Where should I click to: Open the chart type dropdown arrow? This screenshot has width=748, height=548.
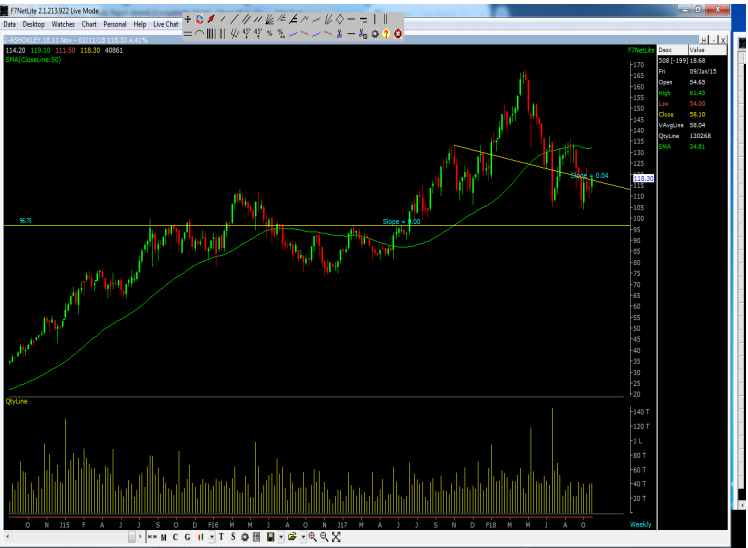pyautogui.click(x=212, y=537)
